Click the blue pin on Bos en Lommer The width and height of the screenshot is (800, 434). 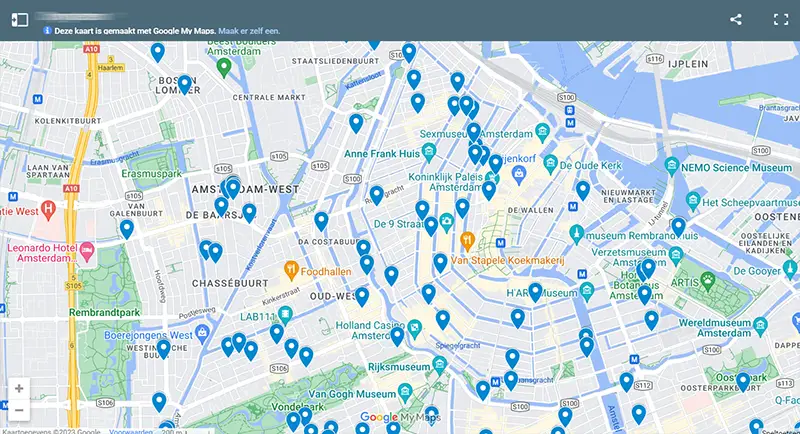point(184,84)
